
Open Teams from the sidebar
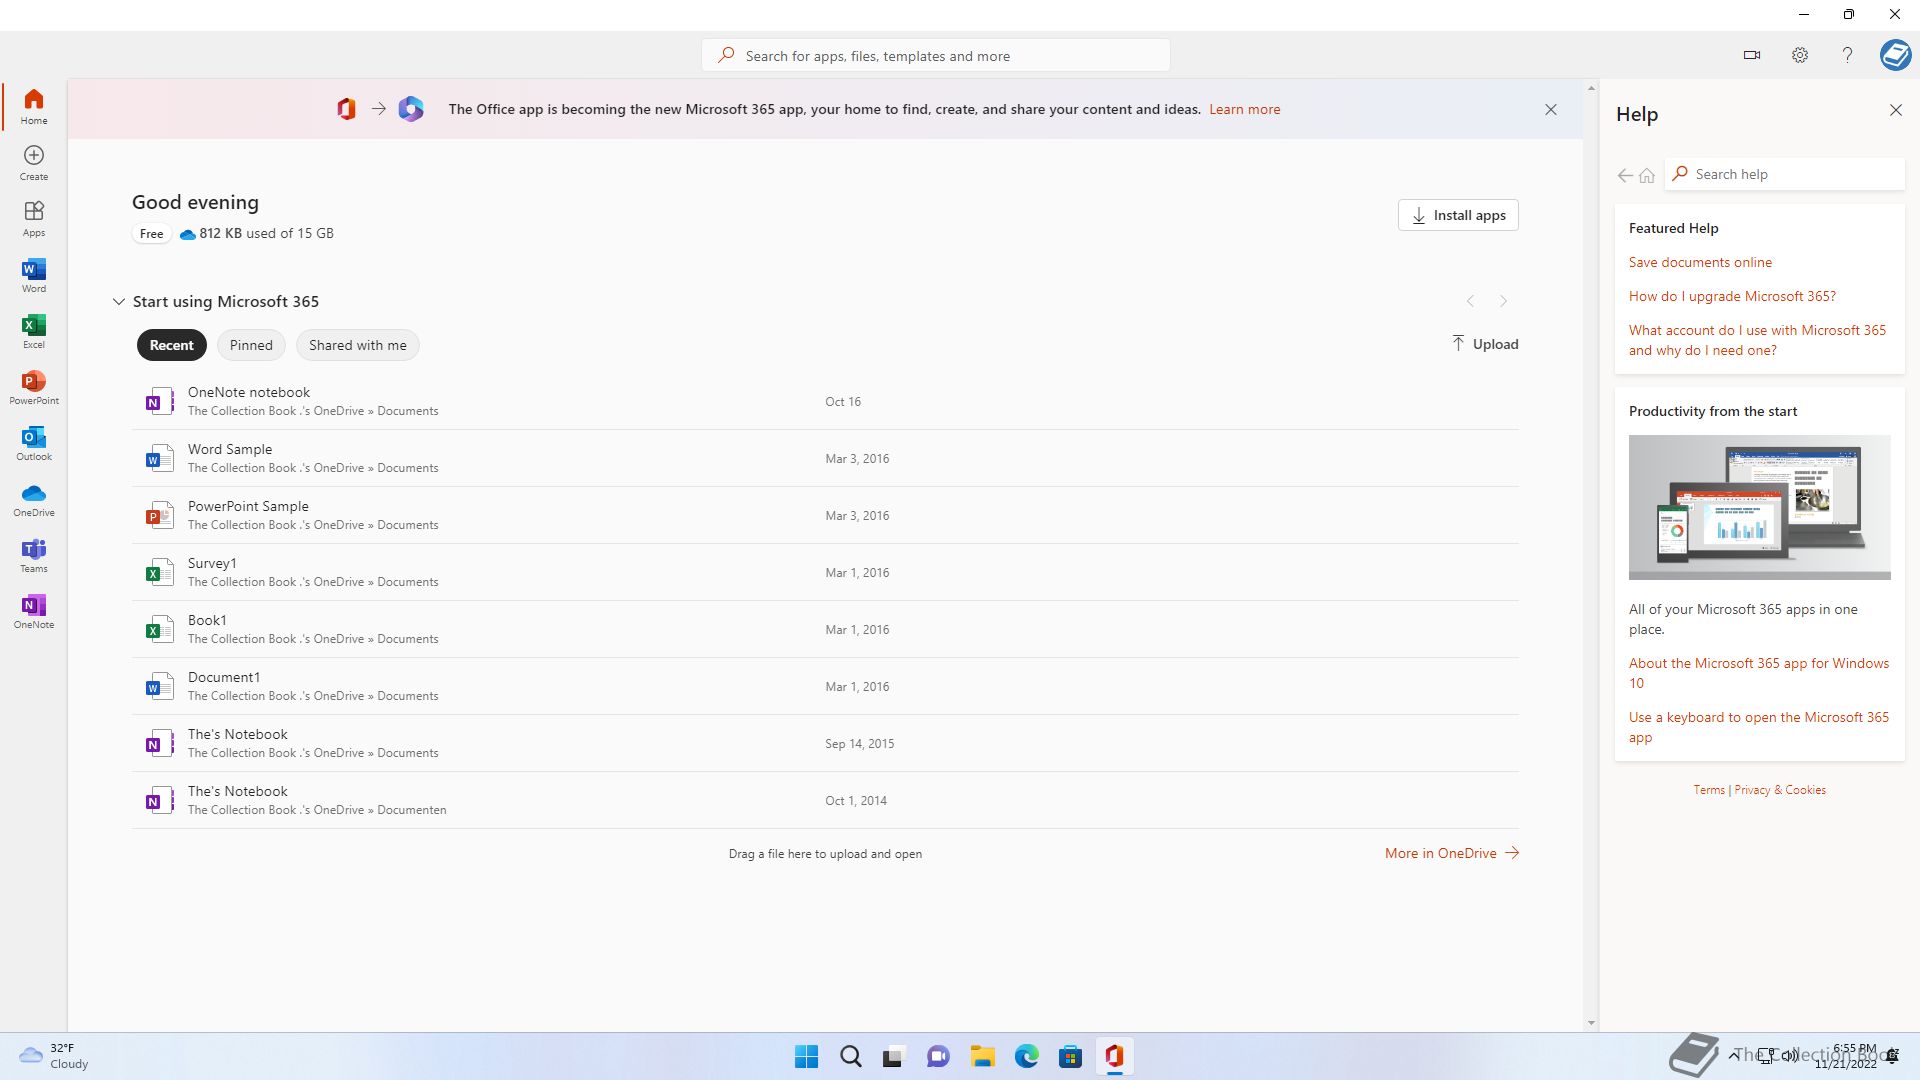pyautogui.click(x=34, y=555)
